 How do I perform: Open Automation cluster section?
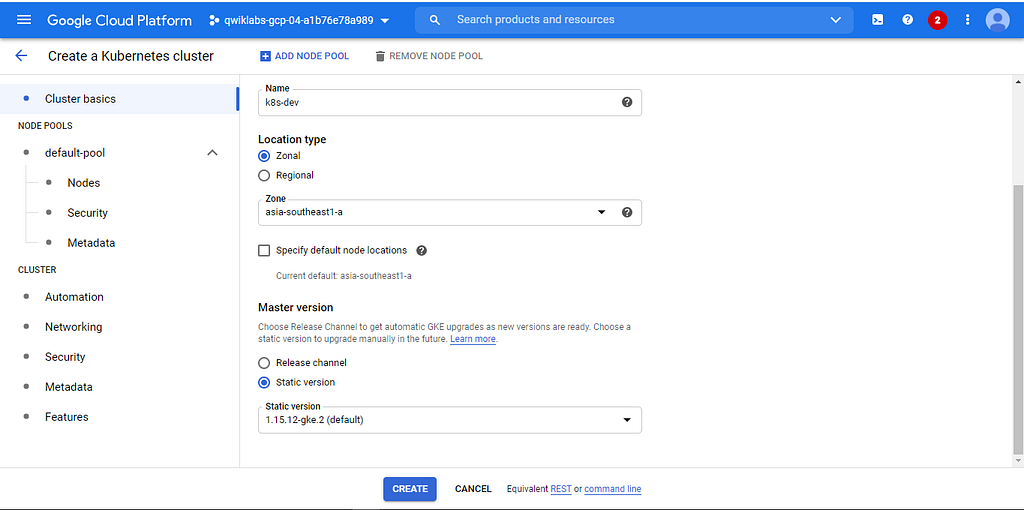click(74, 296)
